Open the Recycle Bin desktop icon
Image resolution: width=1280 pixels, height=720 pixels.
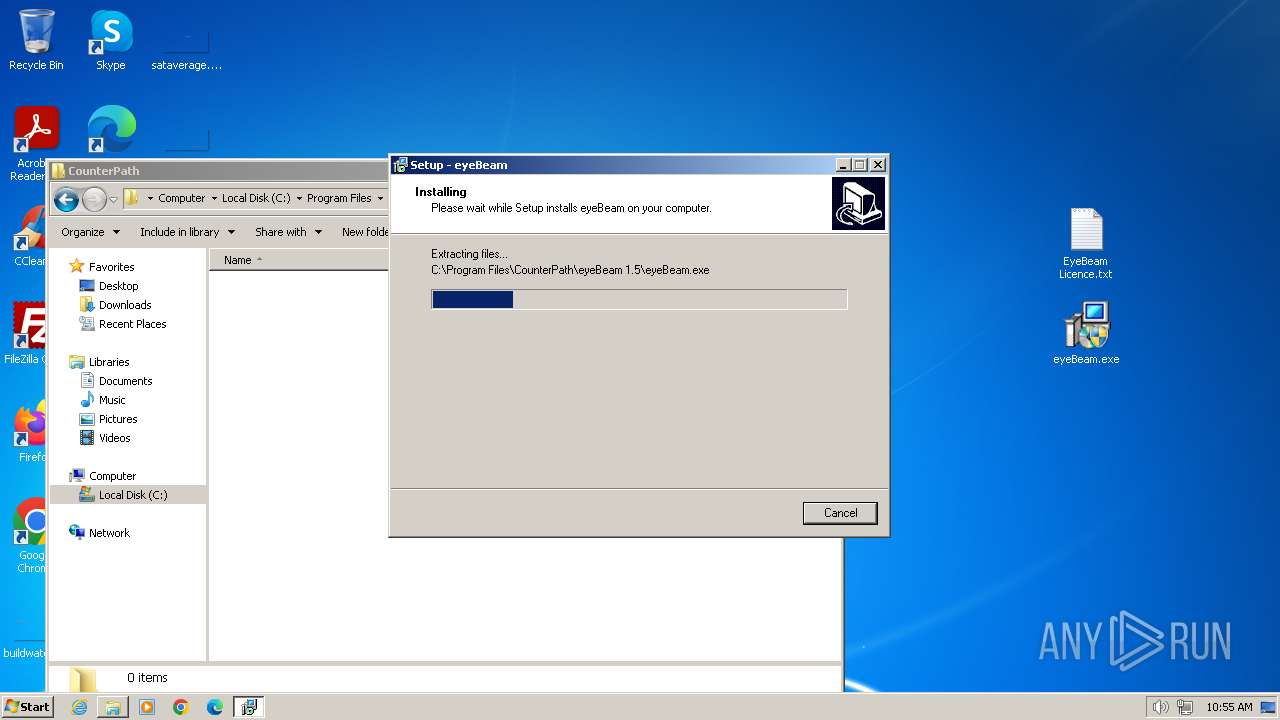pos(36,40)
